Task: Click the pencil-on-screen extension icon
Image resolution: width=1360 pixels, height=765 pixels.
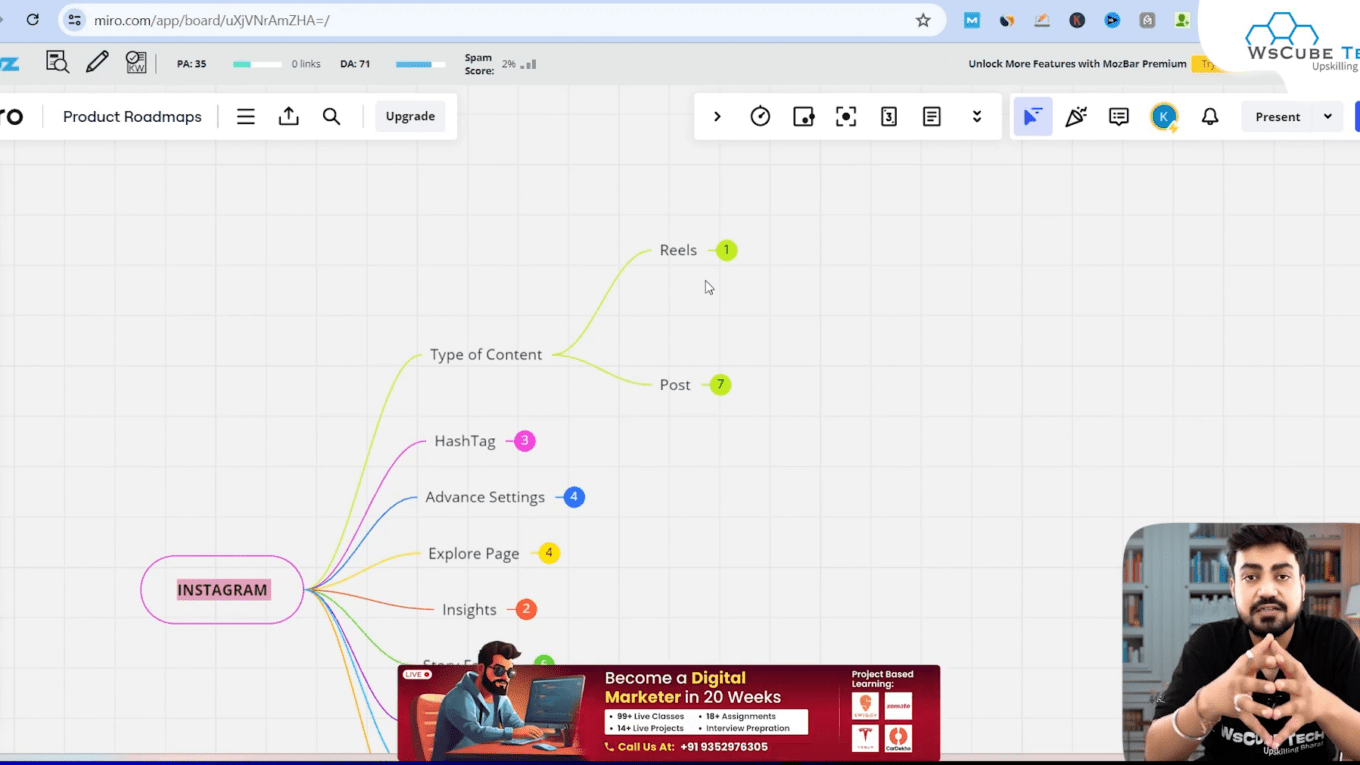Action: (x=1042, y=20)
